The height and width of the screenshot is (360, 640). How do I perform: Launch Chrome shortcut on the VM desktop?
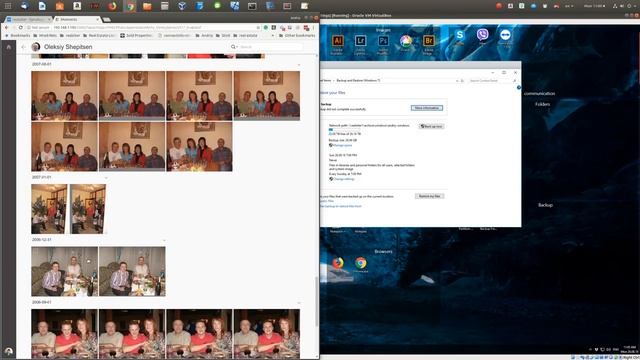tap(360, 263)
